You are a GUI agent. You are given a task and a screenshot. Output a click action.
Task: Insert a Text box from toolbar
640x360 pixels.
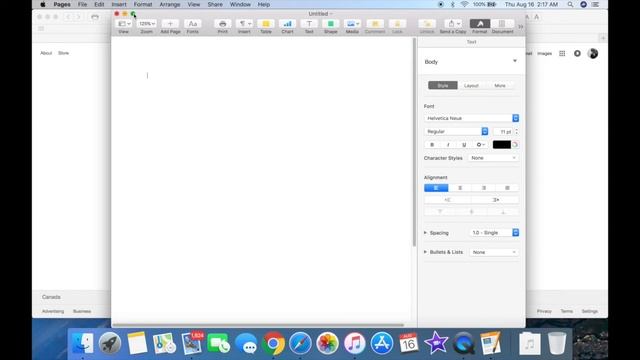click(x=309, y=24)
